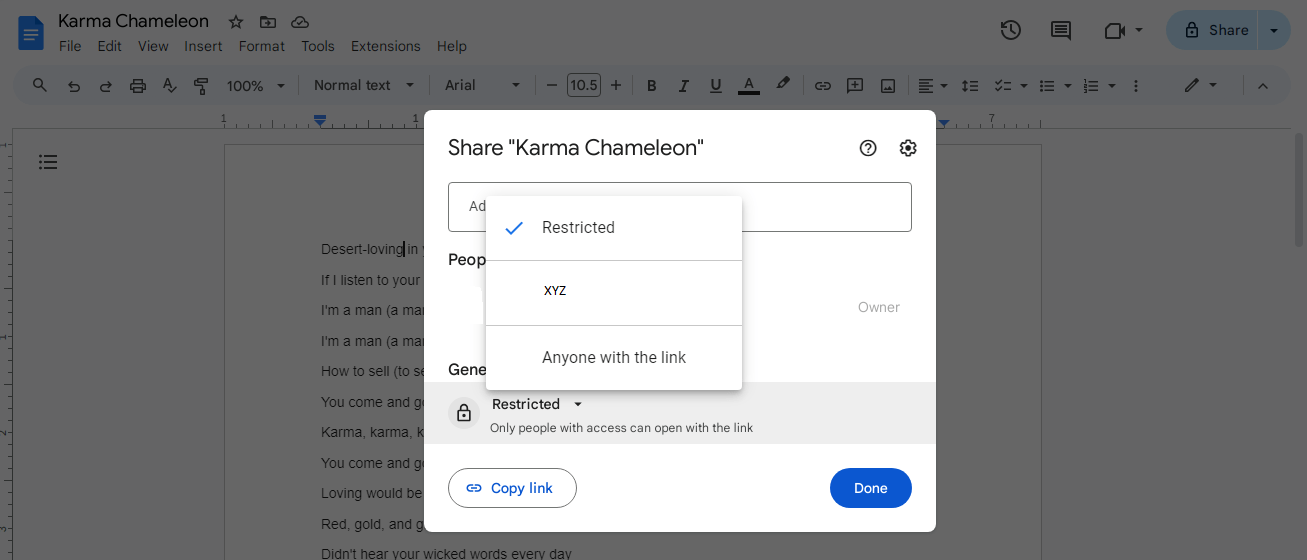Click the Karma Chameleon document title

tap(133, 21)
